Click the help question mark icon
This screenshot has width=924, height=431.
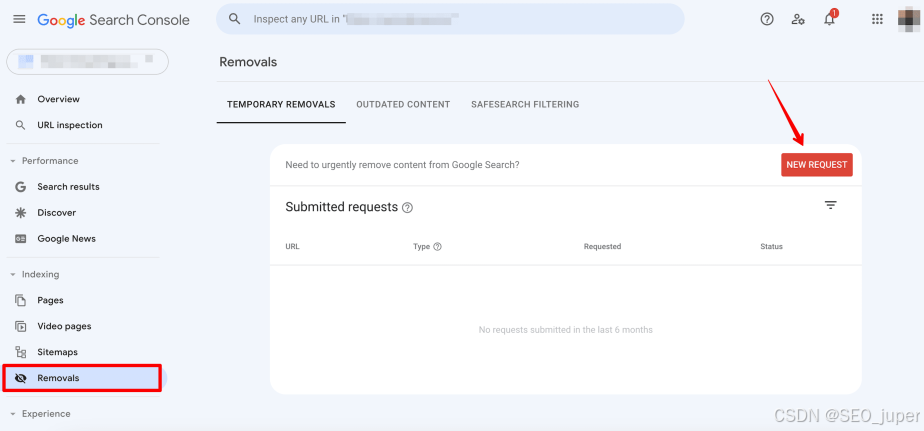[x=767, y=19]
